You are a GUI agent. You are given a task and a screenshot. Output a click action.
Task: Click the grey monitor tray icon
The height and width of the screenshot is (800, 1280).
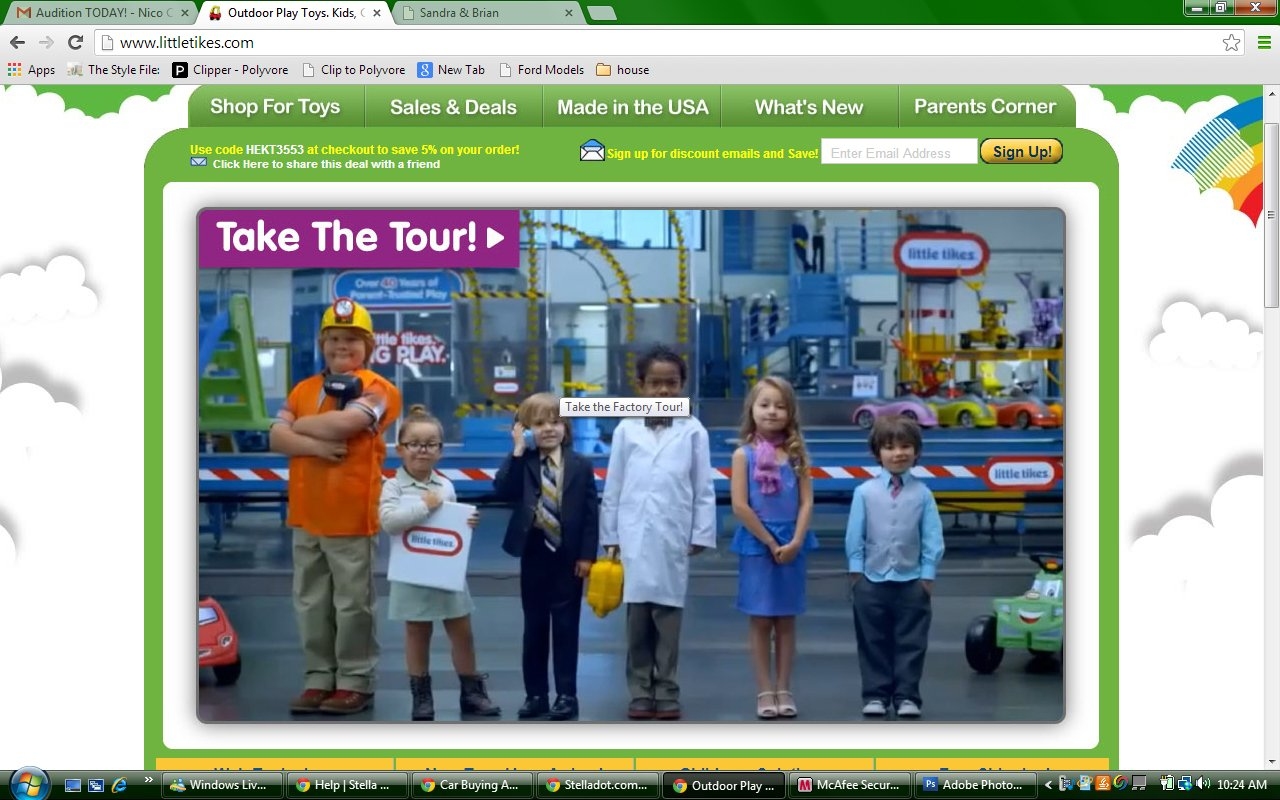point(1139,783)
